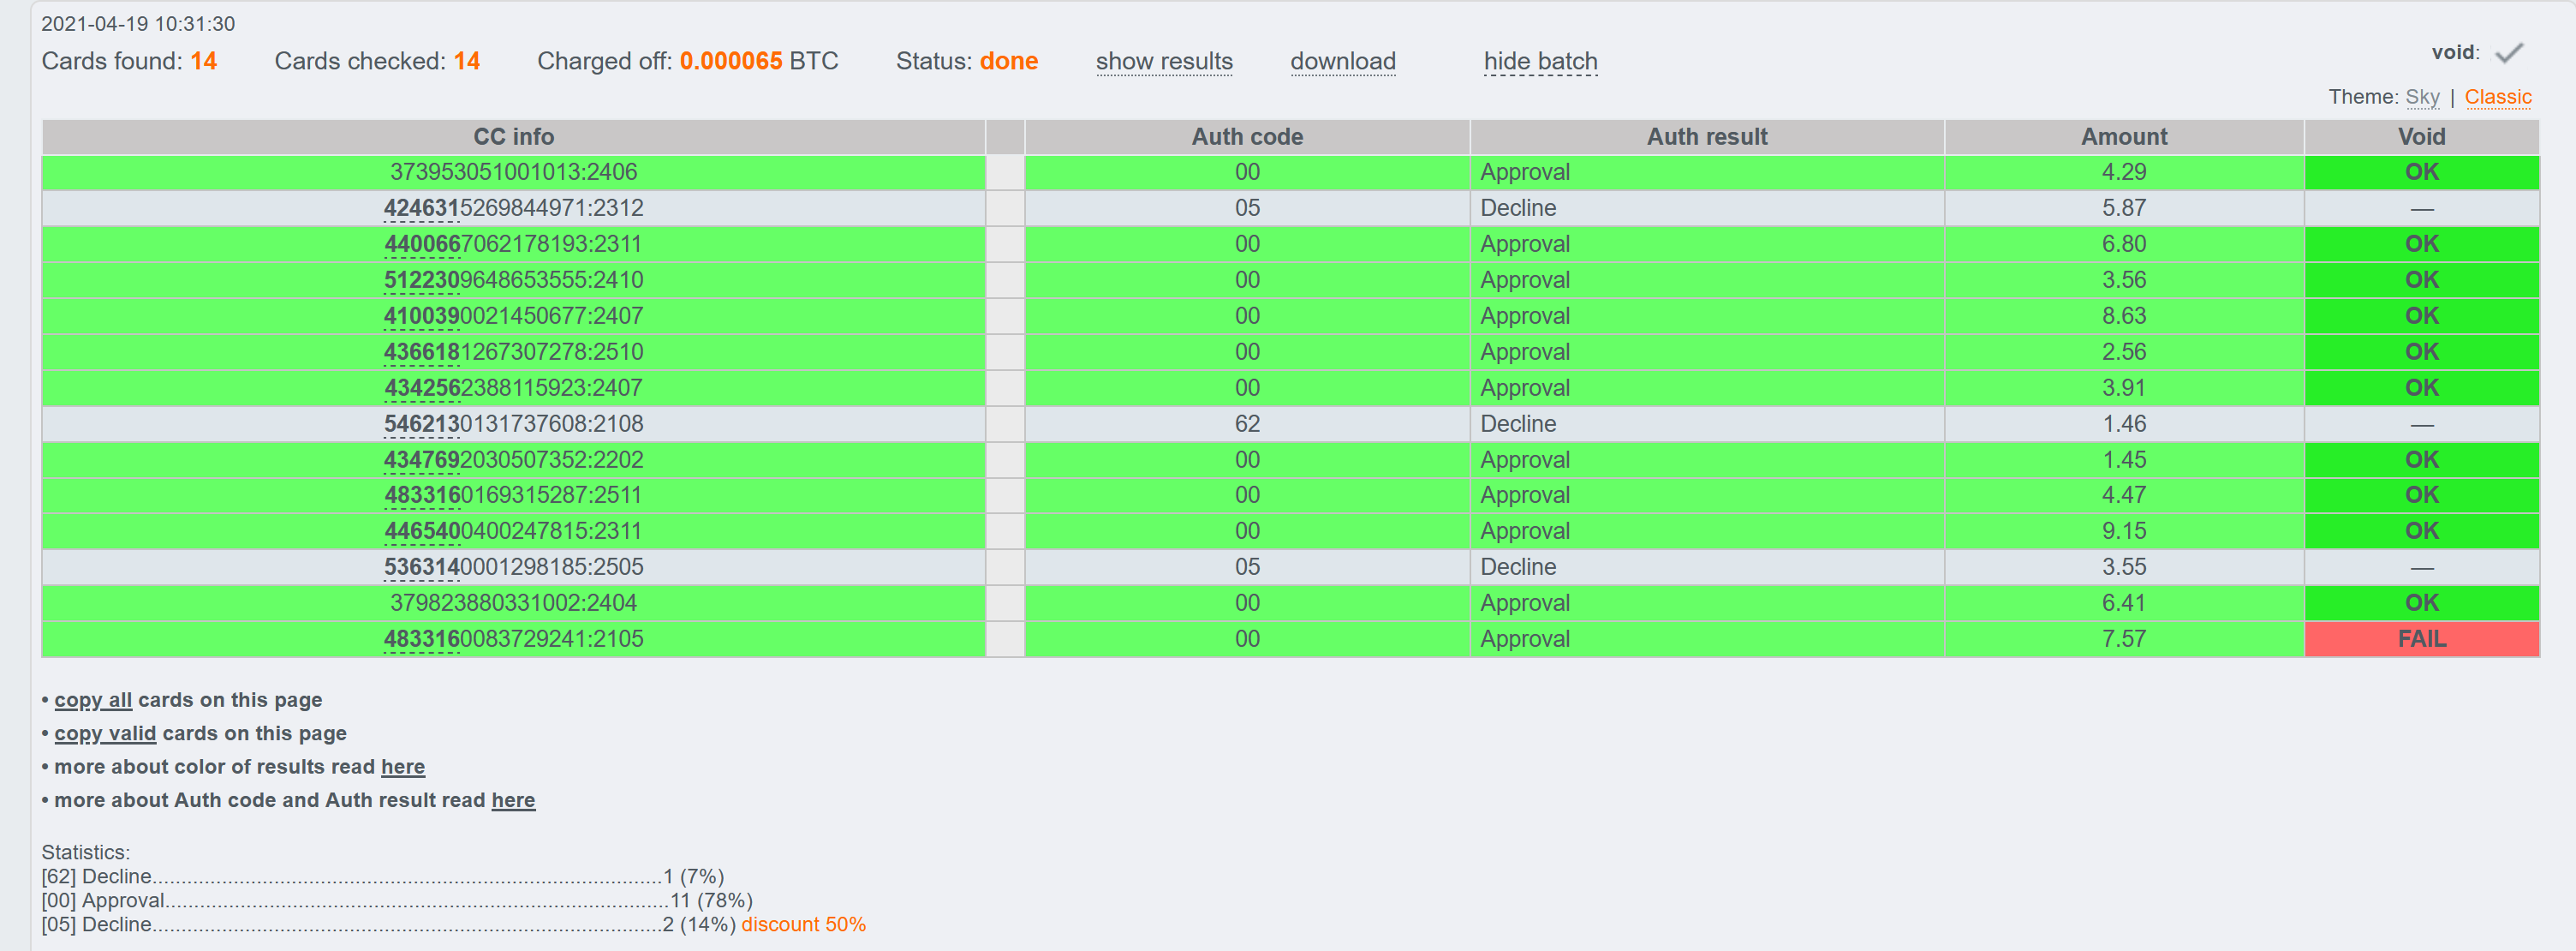Click the CC info column header
Image resolution: width=2576 pixels, height=951 pixels.
point(513,137)
